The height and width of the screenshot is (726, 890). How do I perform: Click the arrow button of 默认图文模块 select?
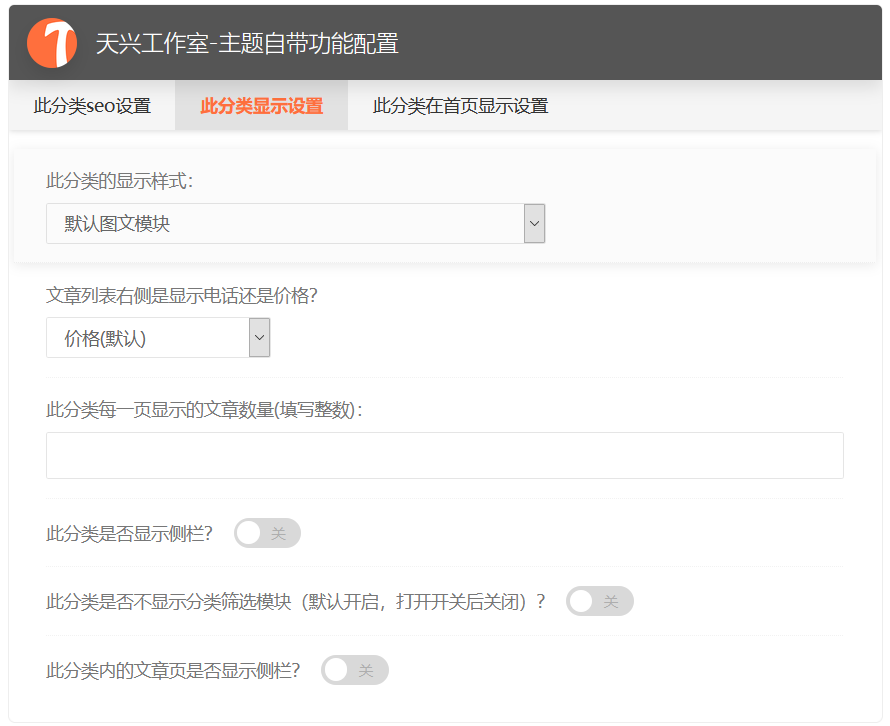pos(535,224)
